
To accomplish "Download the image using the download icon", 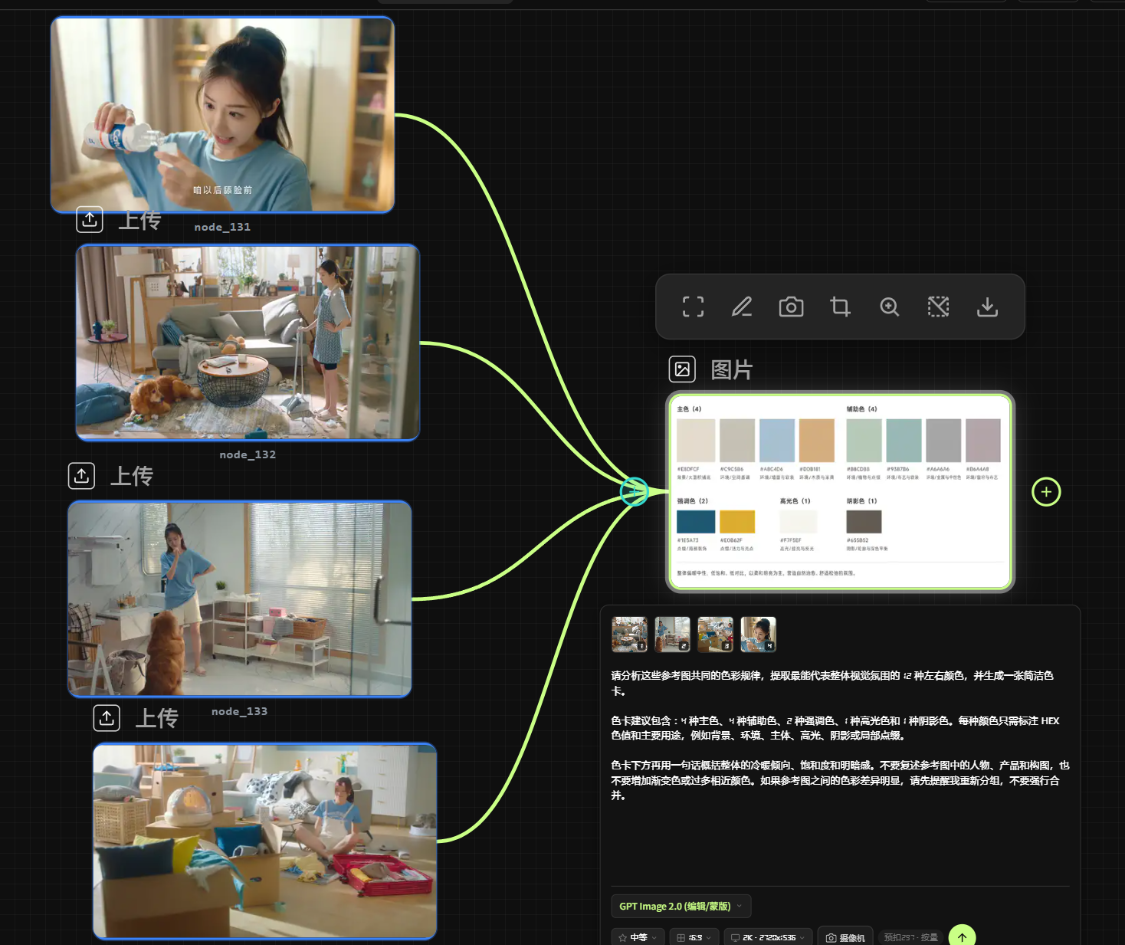I will click(x=987, y=307).
